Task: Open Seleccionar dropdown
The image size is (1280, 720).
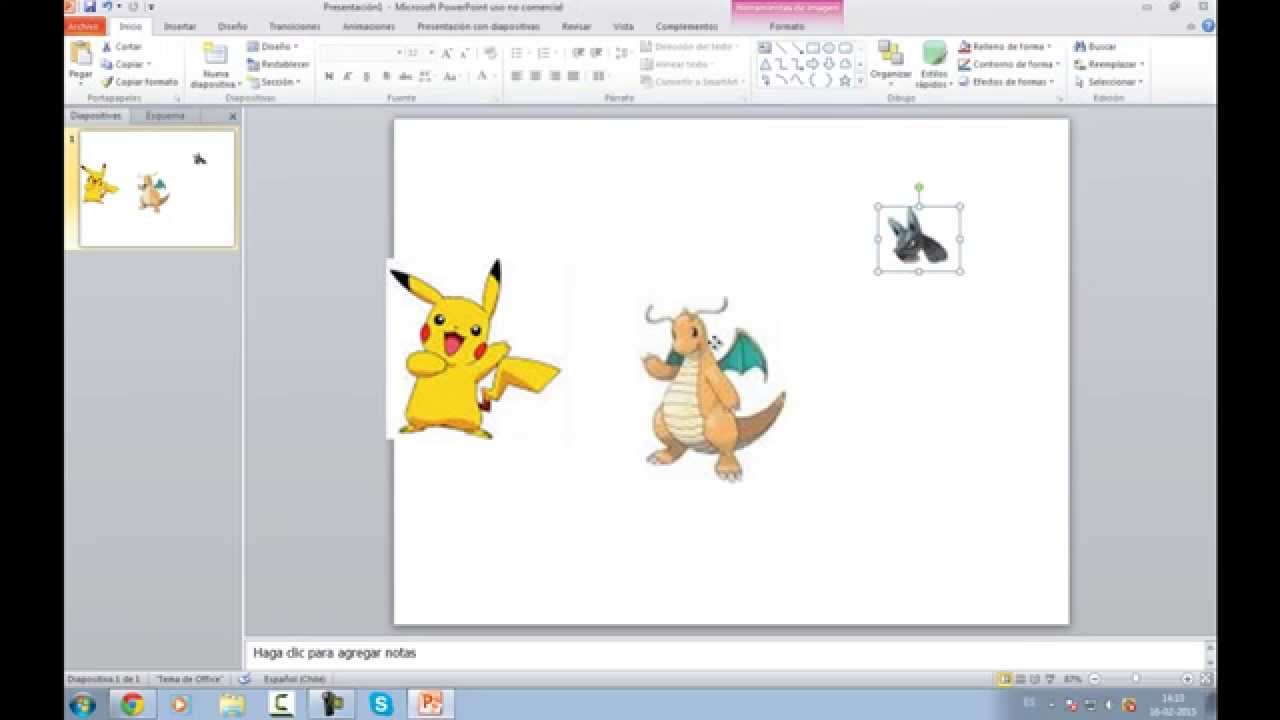Action: 1109,82
